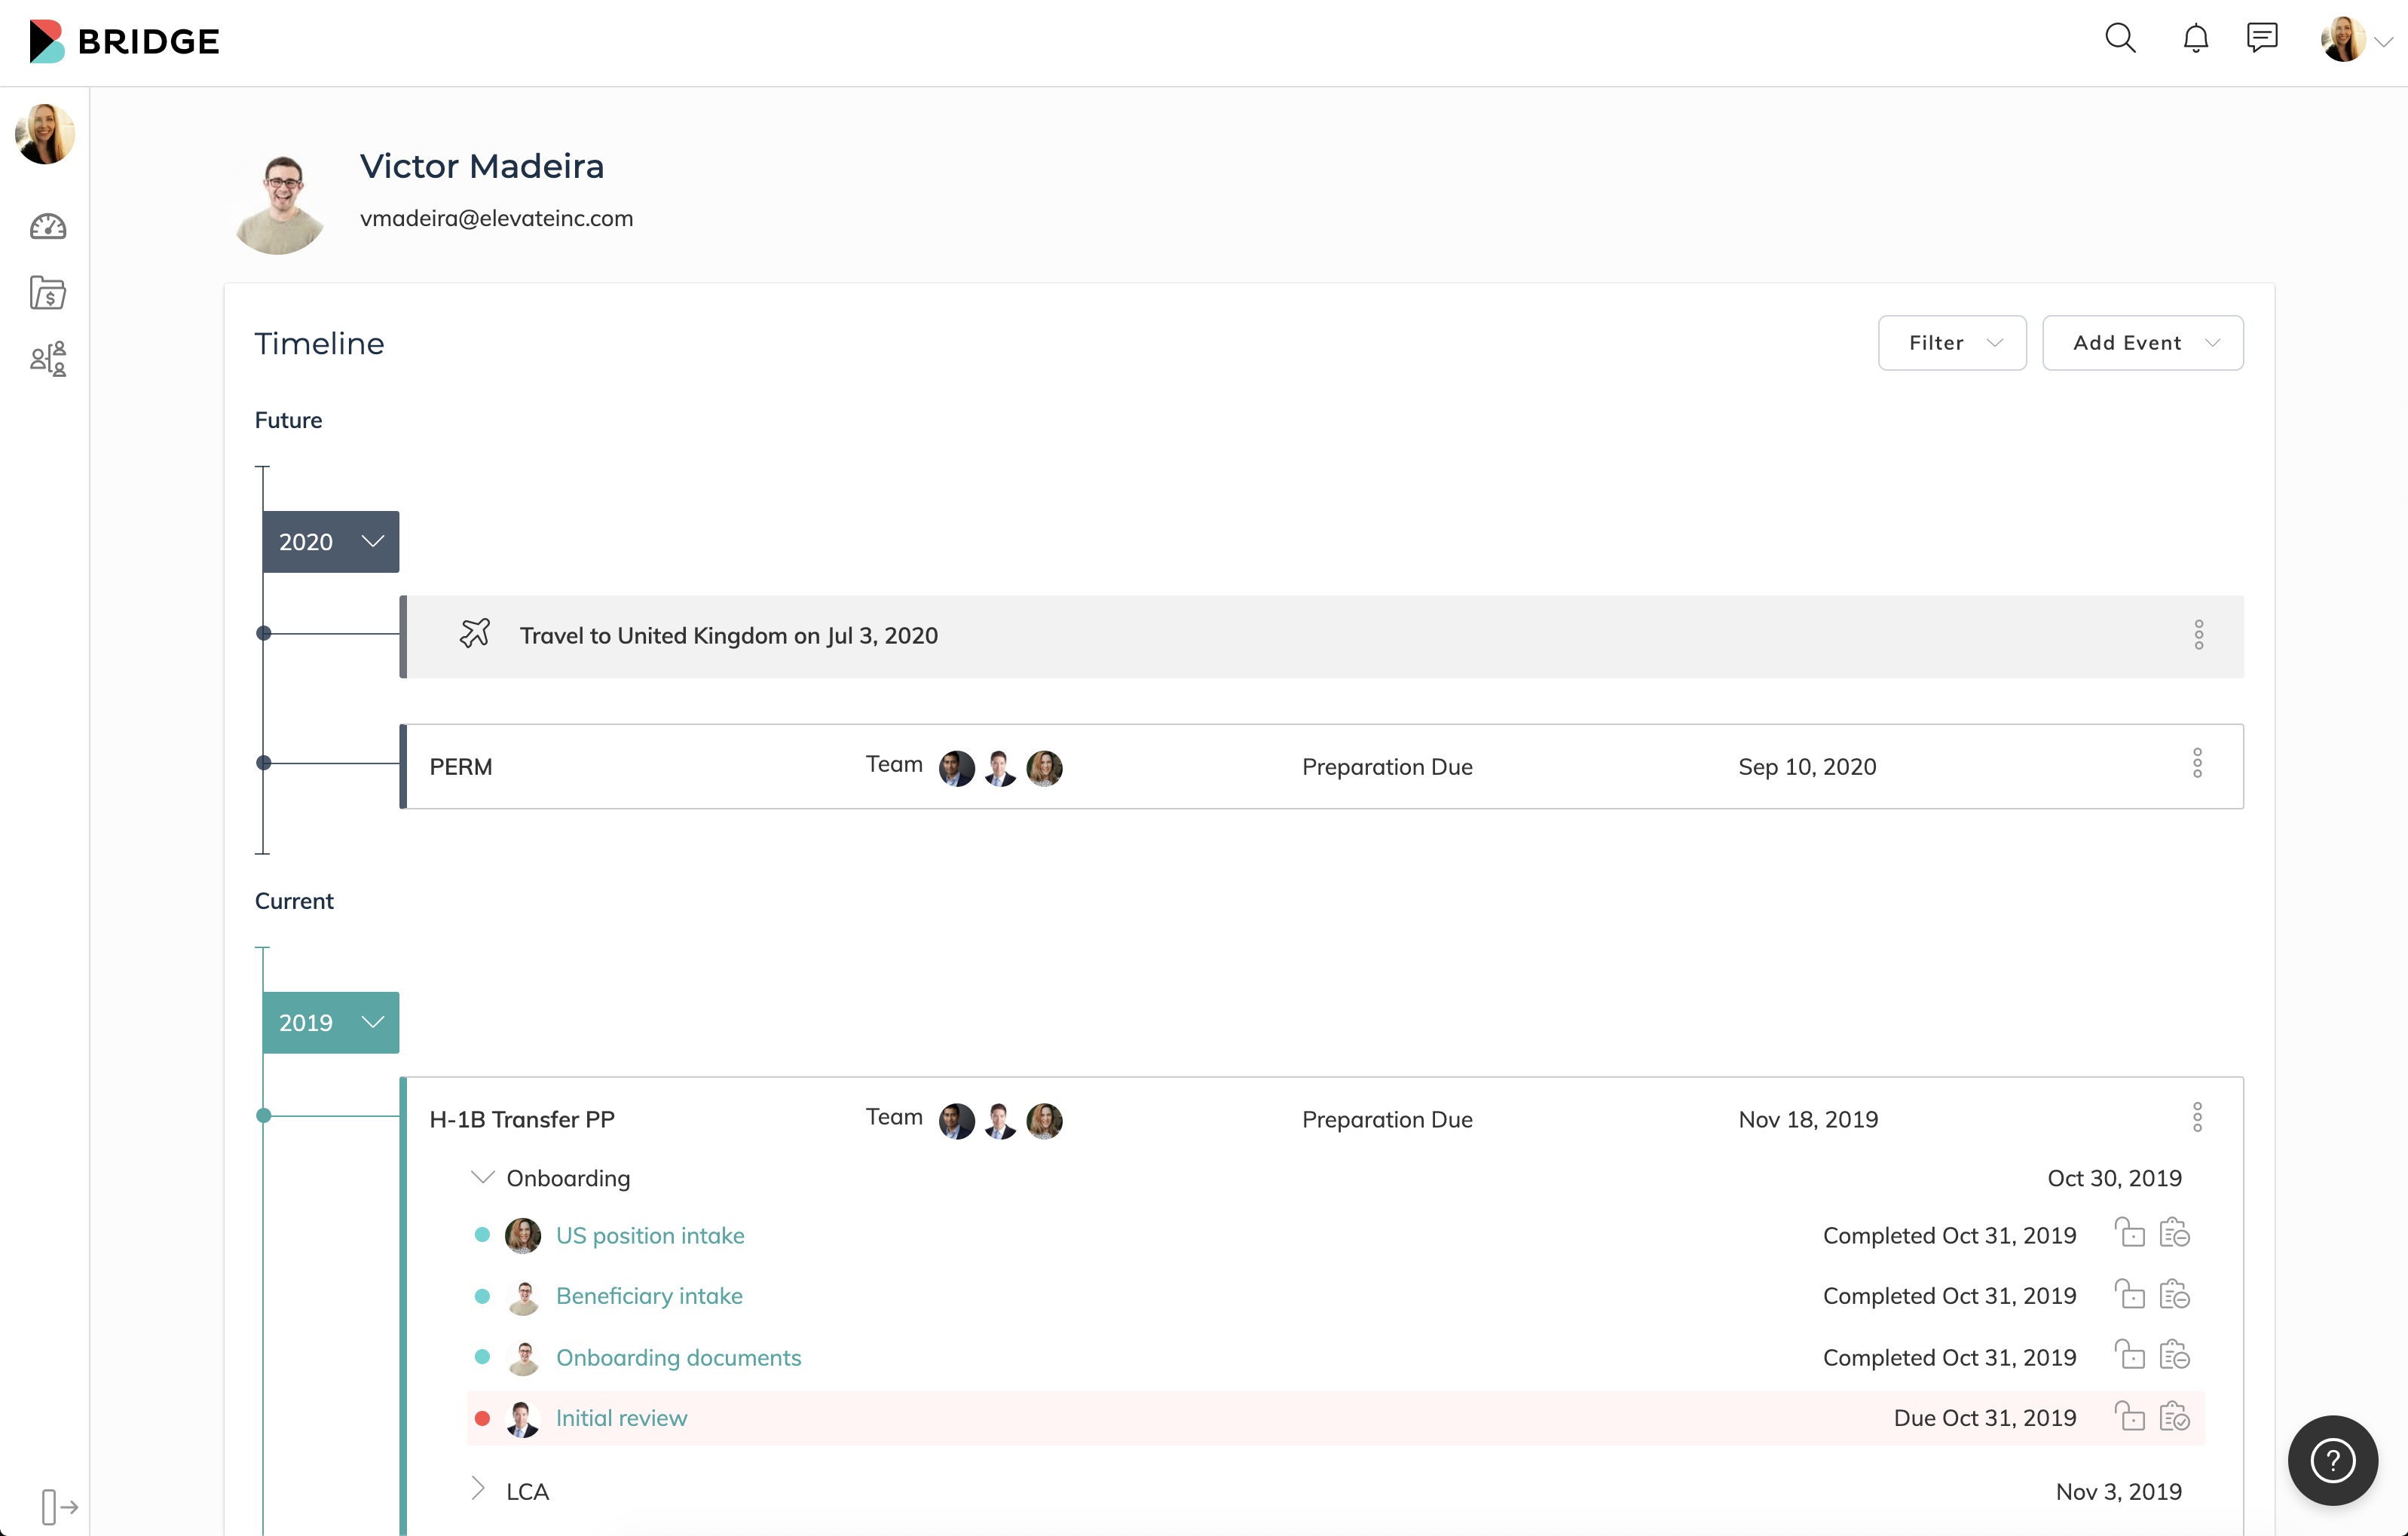
Task: Open the messages chat icon
Action: (x=2262, y=38)
